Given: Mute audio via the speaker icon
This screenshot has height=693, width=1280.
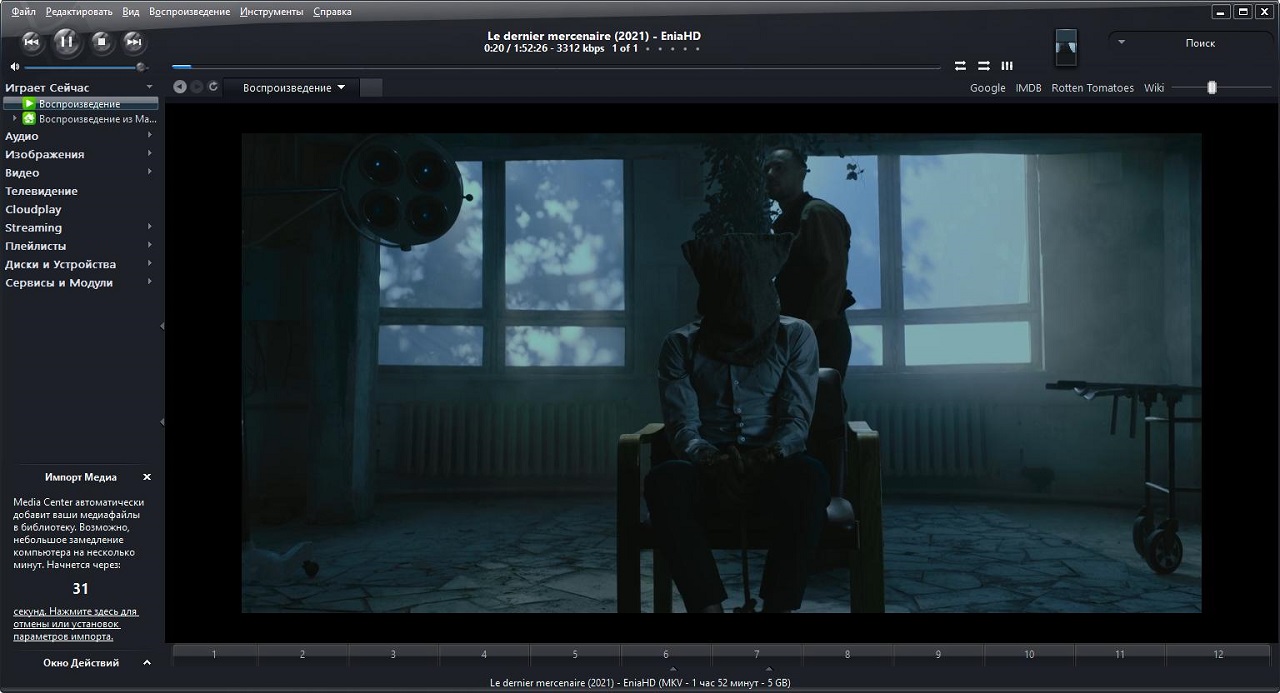Looking at the screenshot, I should 14,67.
